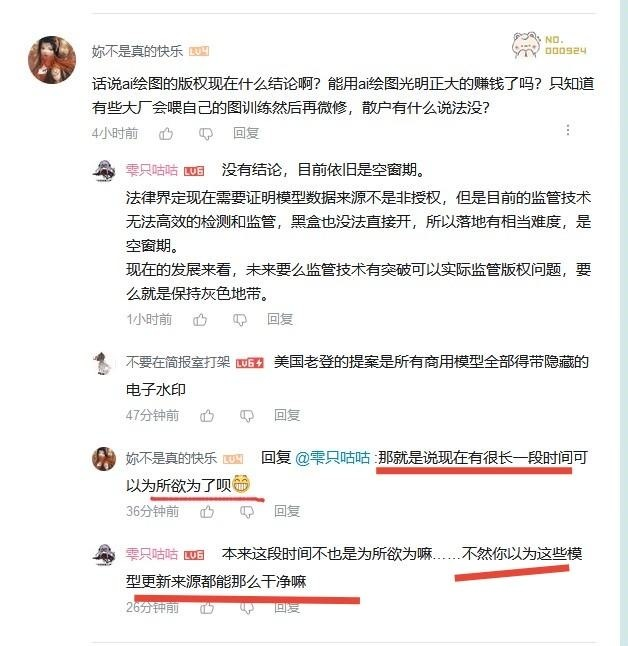Open the three-dot more options menu

[x=568, y=130]
